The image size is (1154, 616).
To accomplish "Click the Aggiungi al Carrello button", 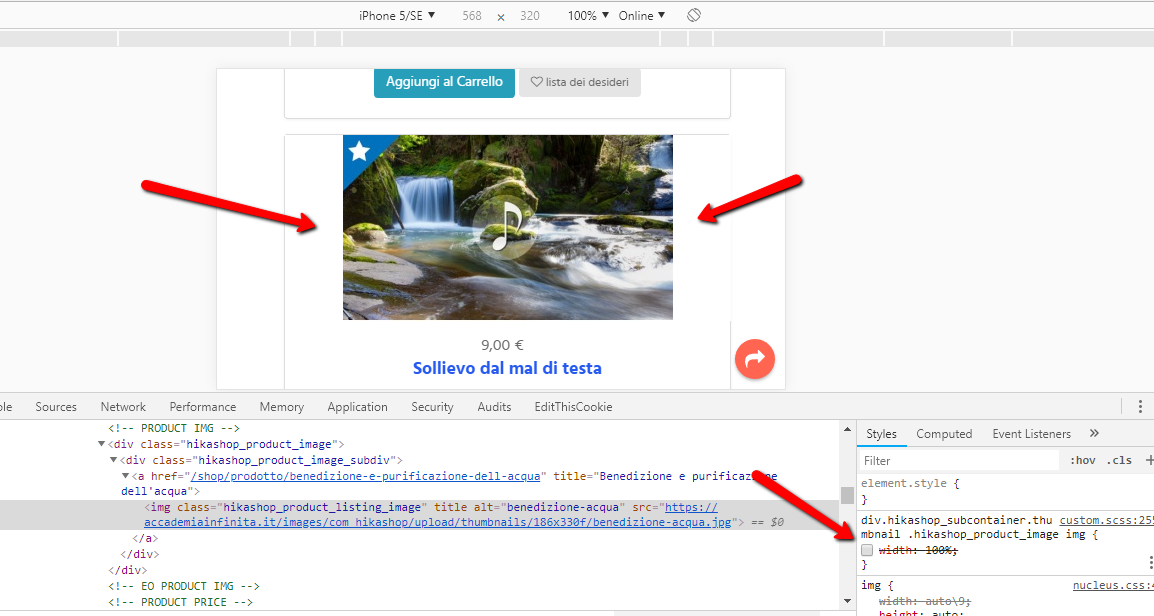I will tap(444, 82).
